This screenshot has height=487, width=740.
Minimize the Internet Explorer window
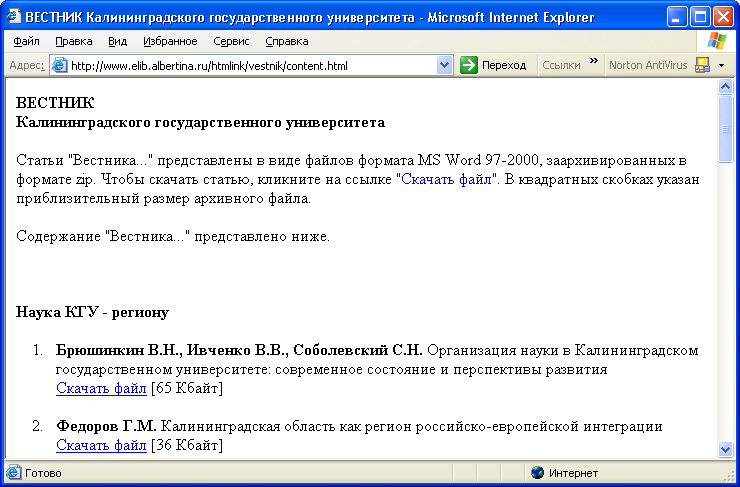pos(677,17)
